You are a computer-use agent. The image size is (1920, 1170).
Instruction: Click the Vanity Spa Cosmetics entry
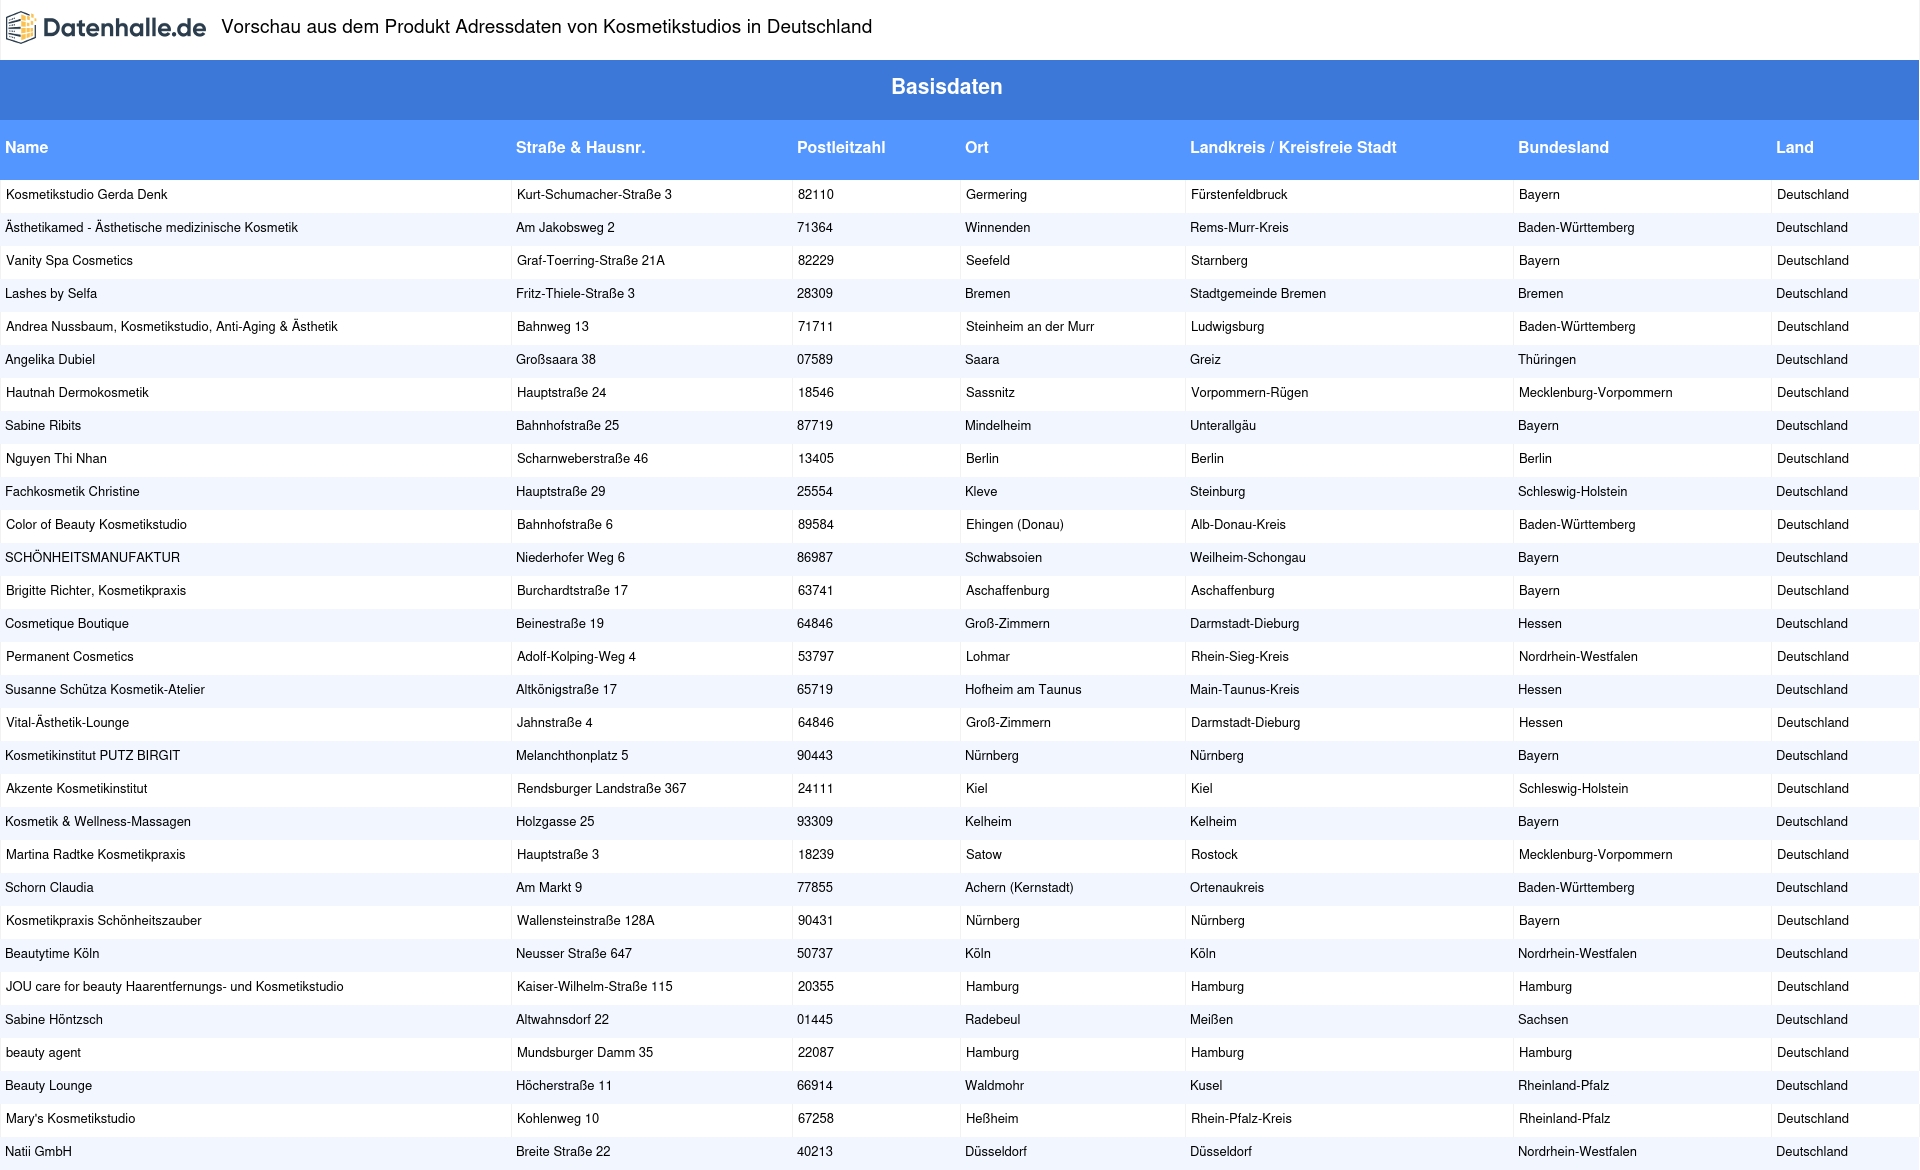[69, 261]
